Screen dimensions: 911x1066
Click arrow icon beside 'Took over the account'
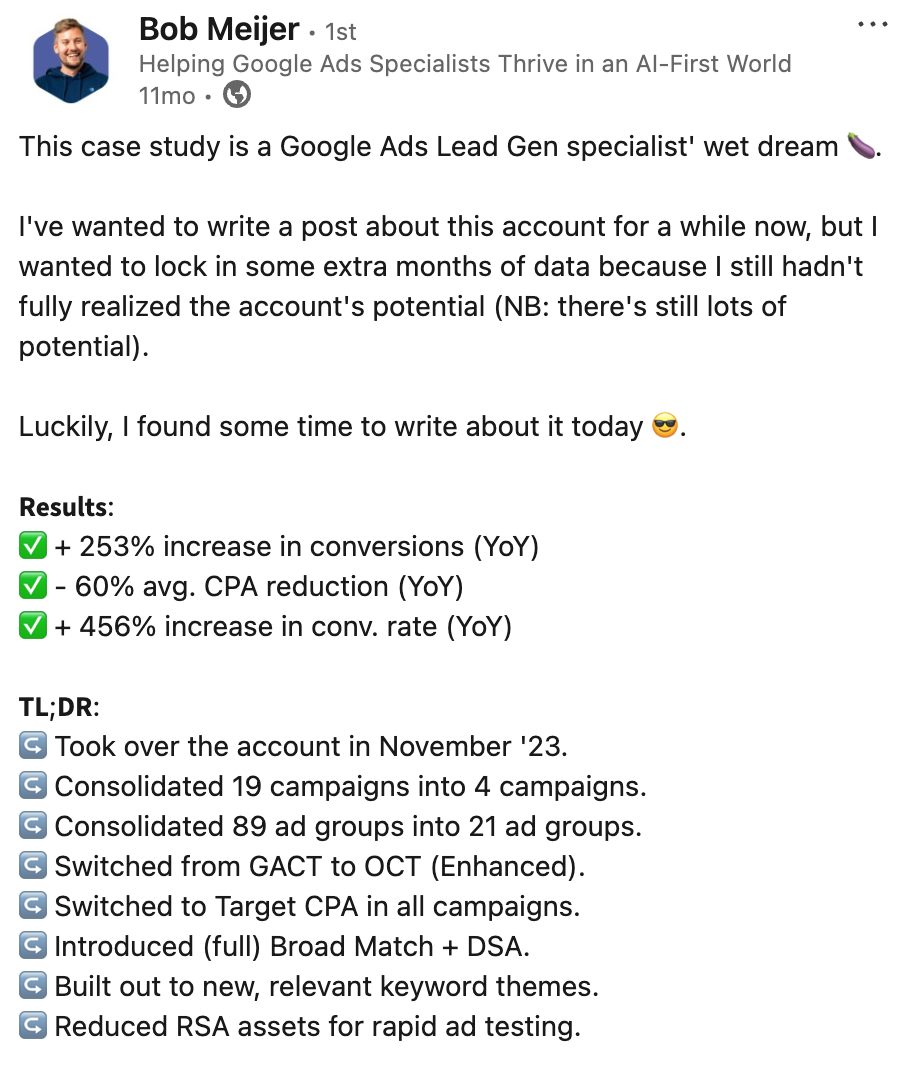click(x=33, y=747)
